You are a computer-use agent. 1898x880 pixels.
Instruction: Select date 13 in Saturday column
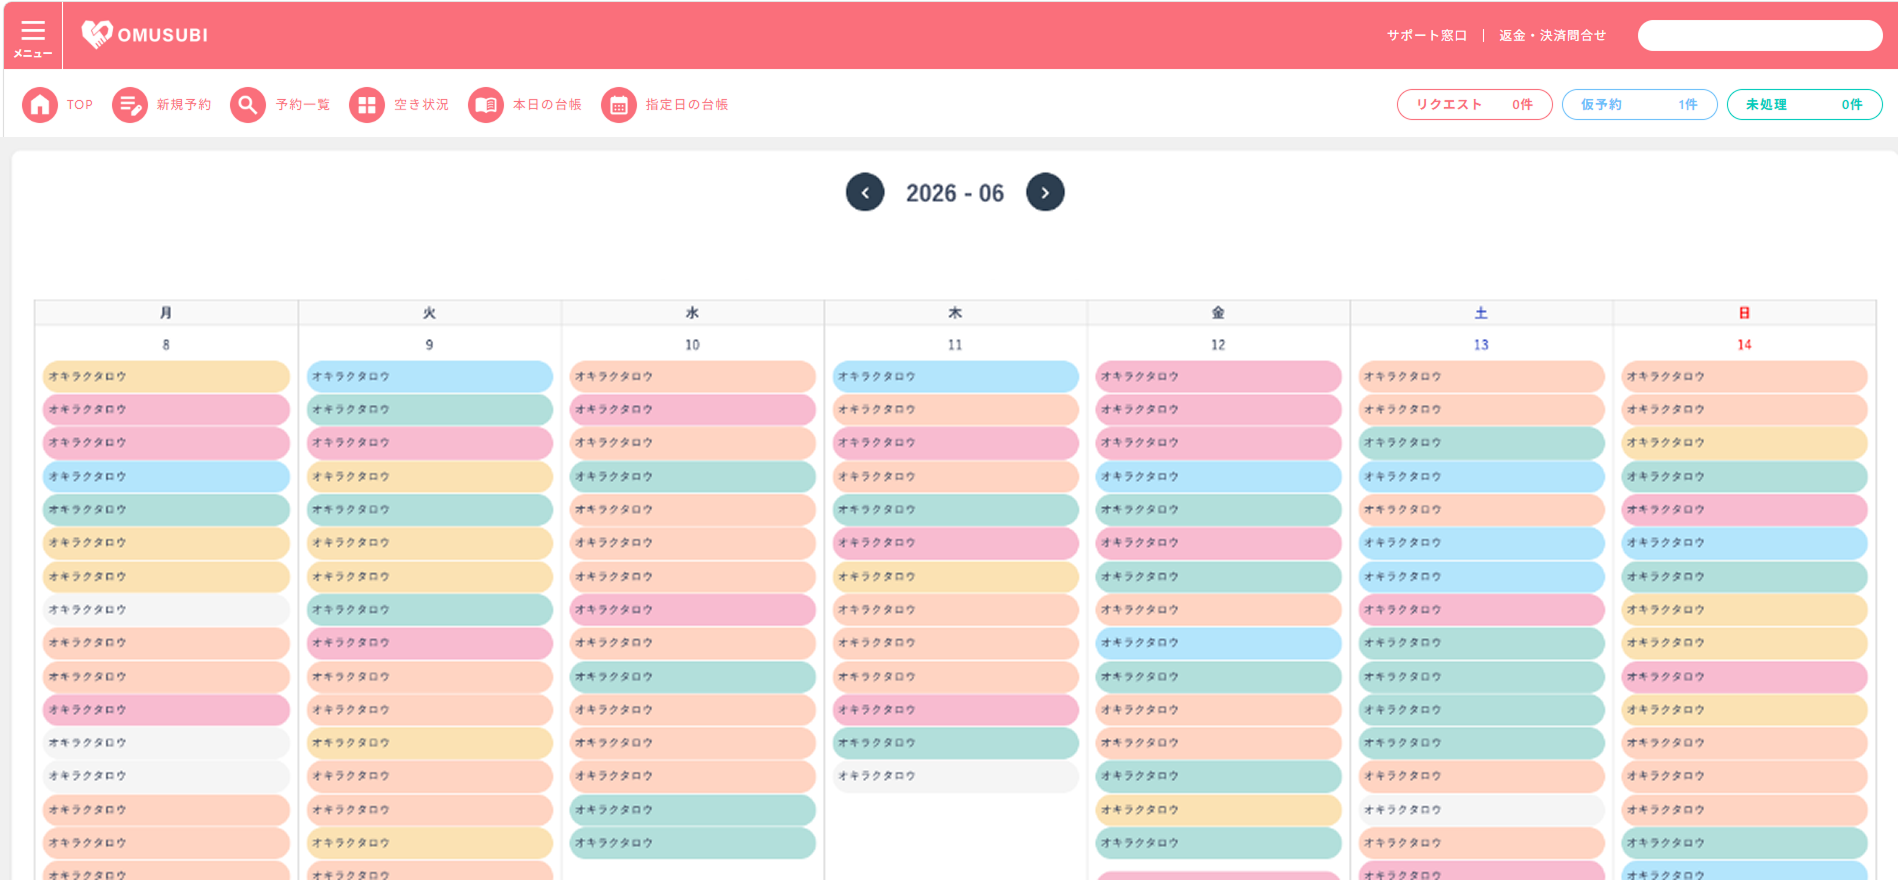click(x=1481, y=344)
